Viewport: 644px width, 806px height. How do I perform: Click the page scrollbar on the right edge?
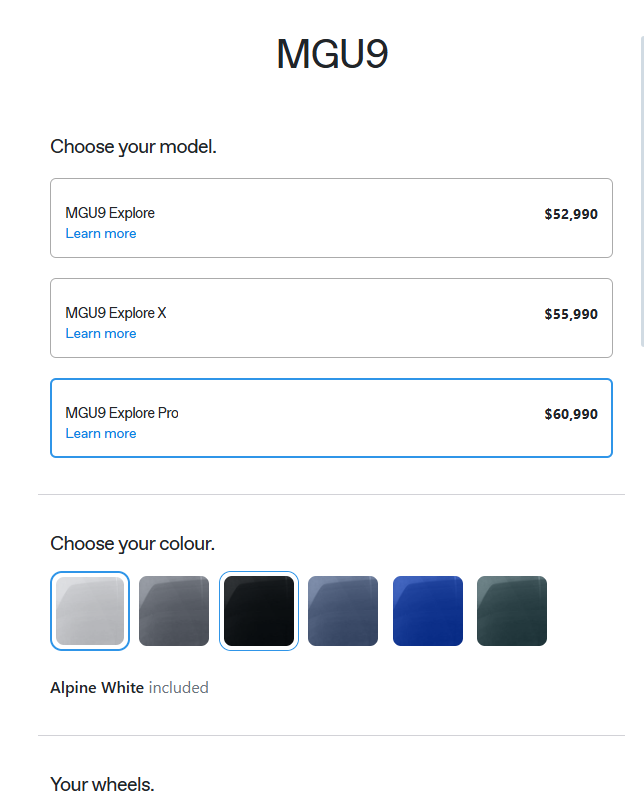[x=642, y=191]
